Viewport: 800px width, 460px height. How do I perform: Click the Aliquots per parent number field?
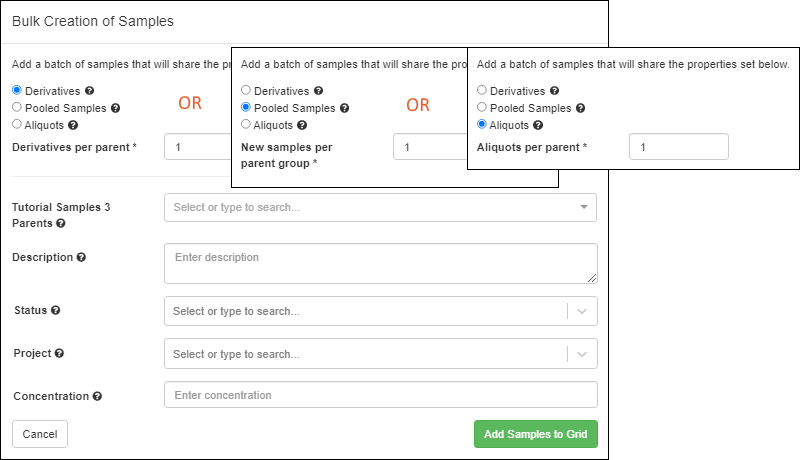click(x=678, y=147)
